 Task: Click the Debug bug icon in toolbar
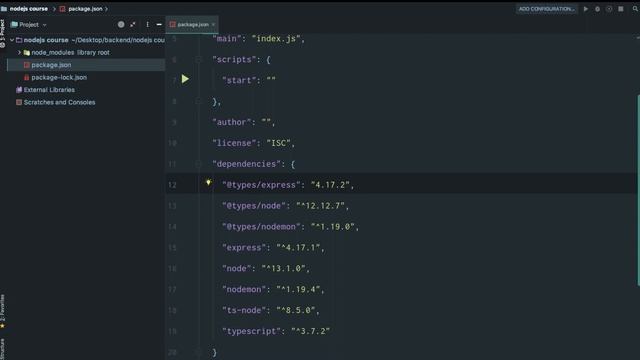tap(597, 9)
